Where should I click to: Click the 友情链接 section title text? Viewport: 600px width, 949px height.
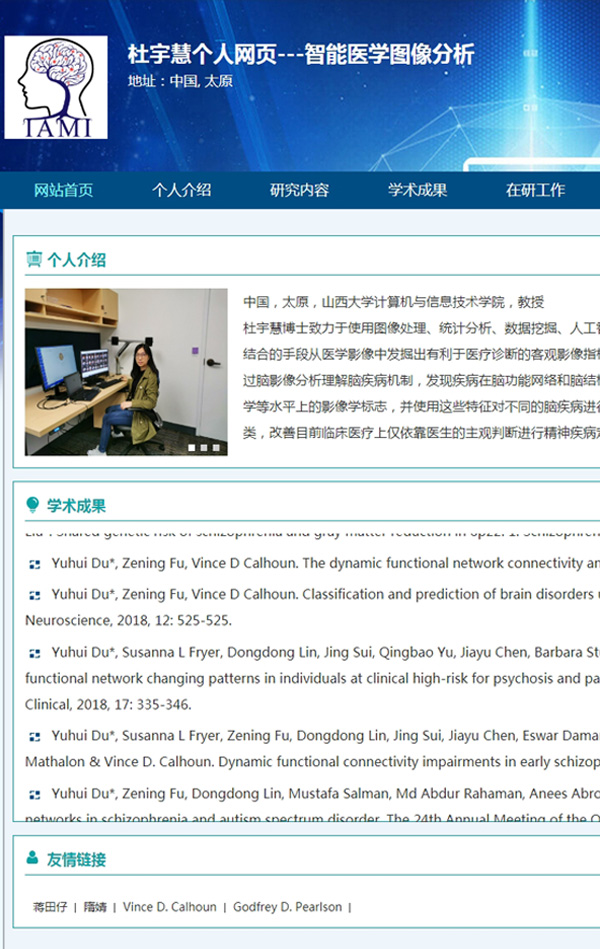click(x=76, y=859)
